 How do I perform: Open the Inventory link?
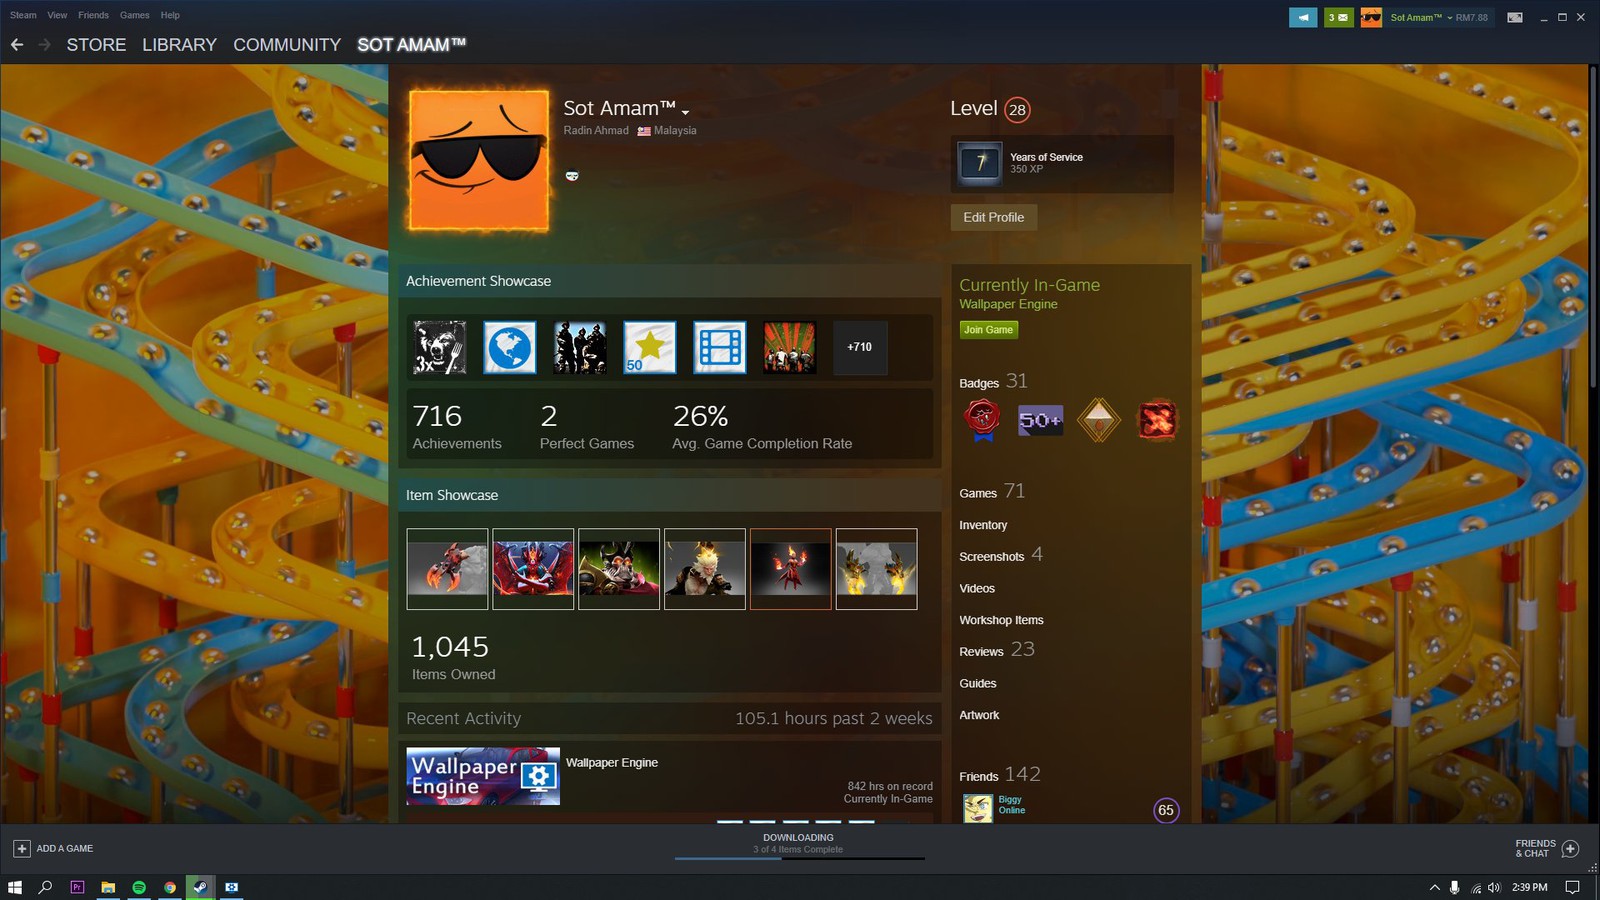click(x=983, y=525)
